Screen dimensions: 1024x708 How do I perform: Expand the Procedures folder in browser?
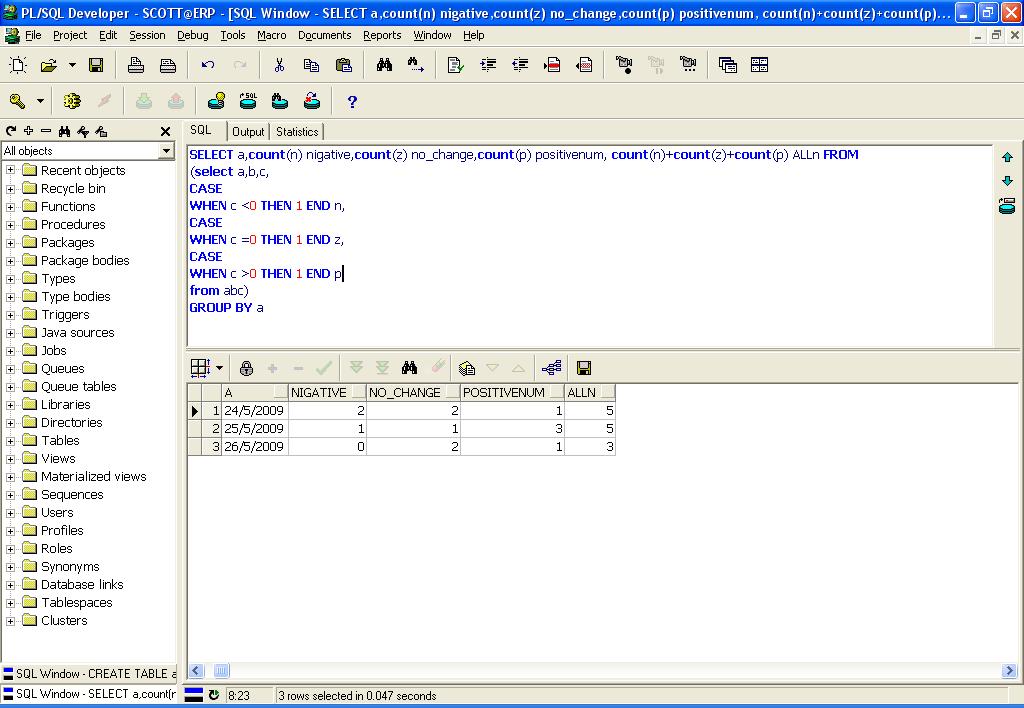(11, 225)
